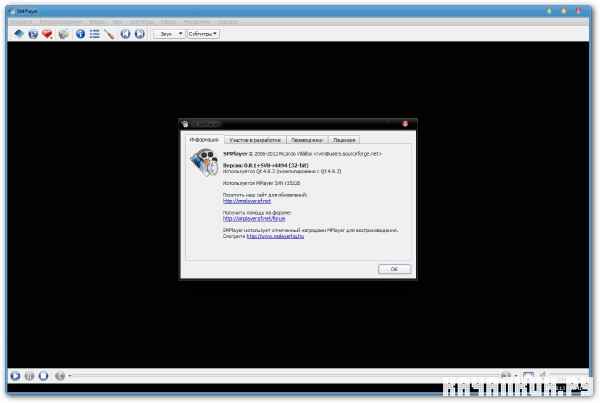Switch to the Участие в разработке tab
This screenshot has height=403, width=600.
click(x=255, y=140)
